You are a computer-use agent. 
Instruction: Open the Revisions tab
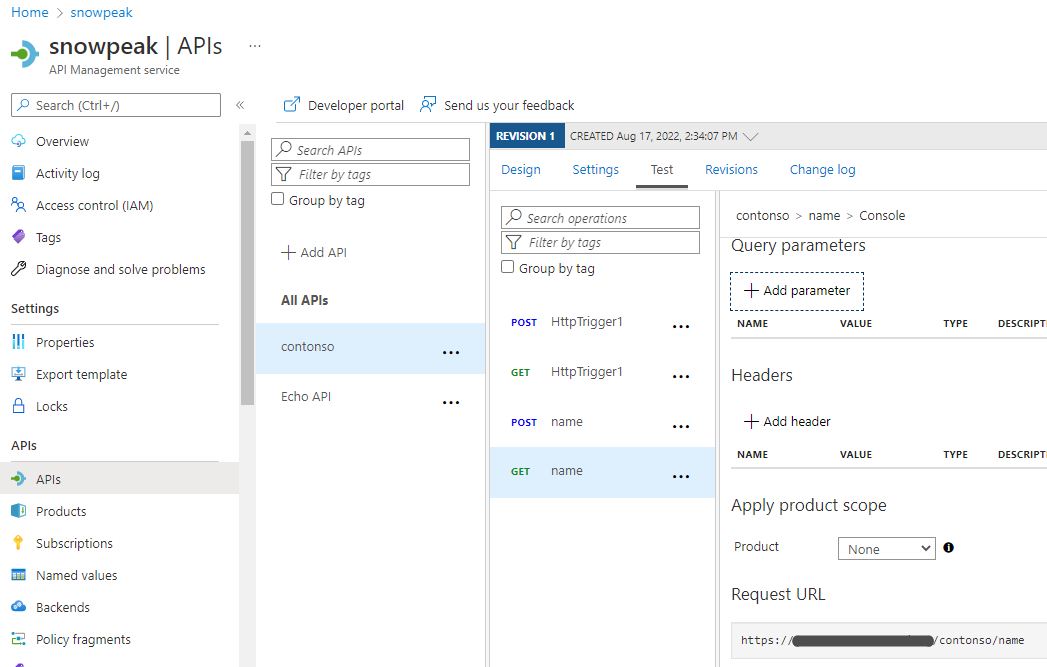[731, 170]
